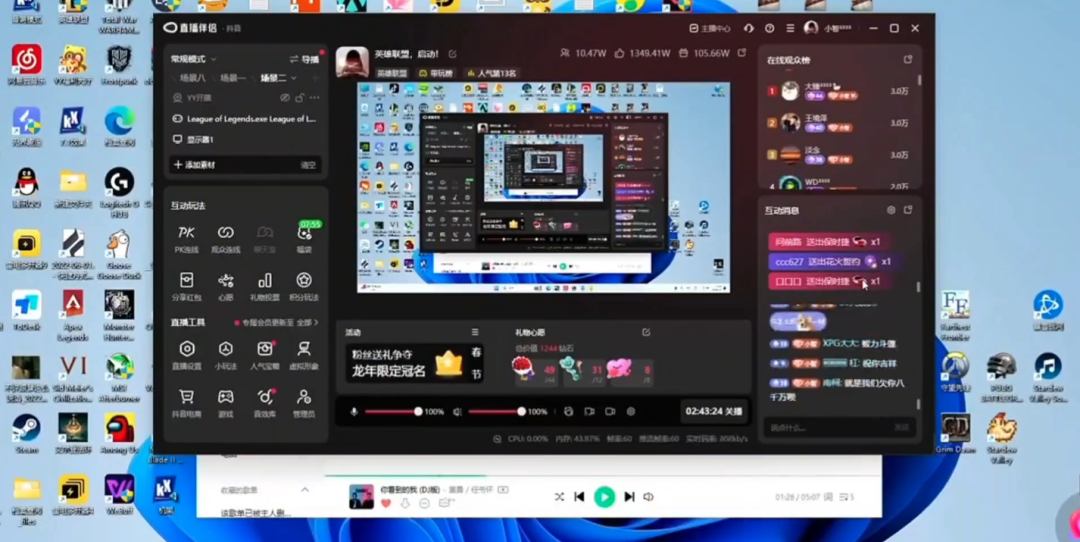
Task: Open 分享红包 red packet tool
Action: (186, 286)
